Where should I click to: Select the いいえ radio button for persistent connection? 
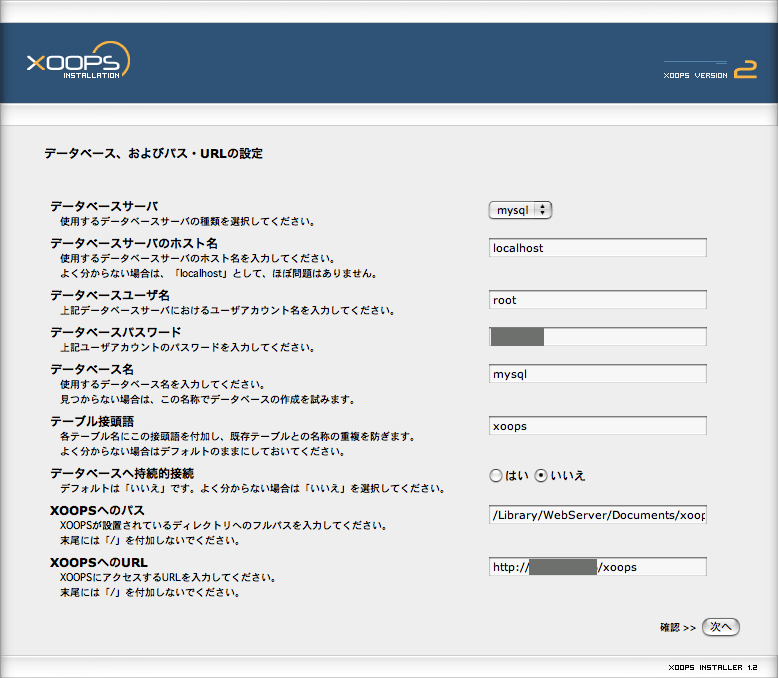pos(541,475)
